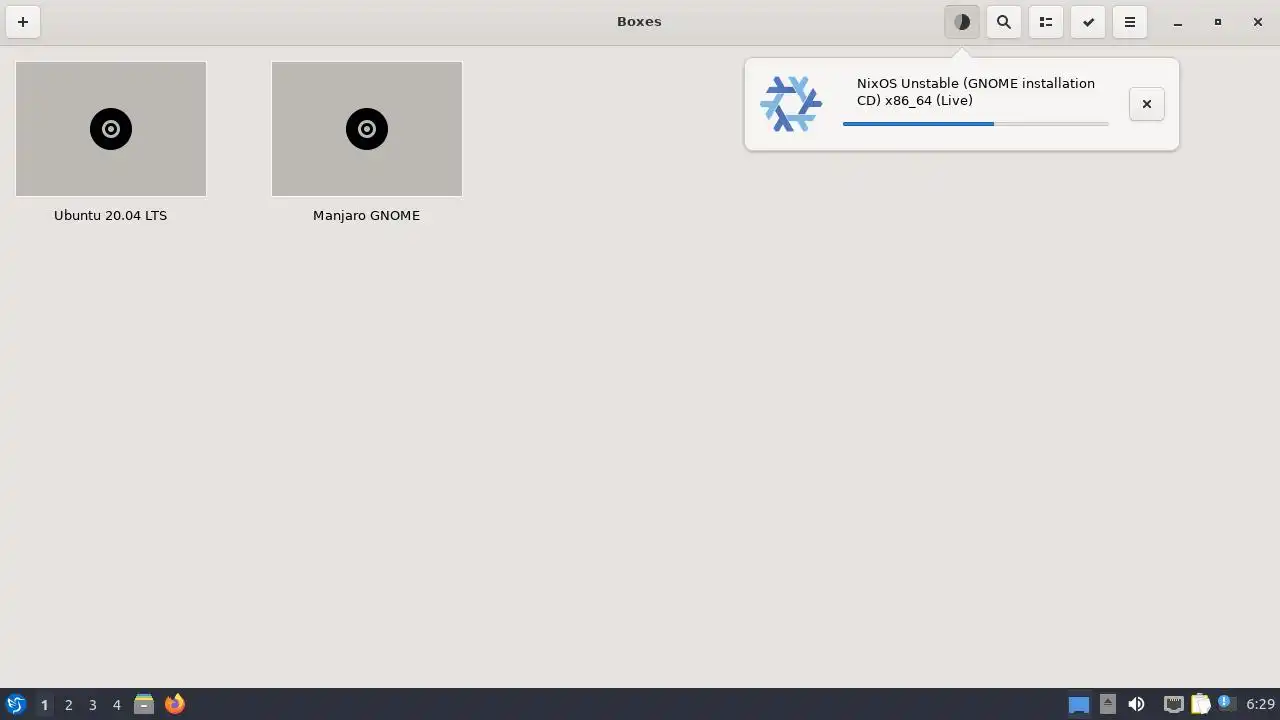Click the Boxes title in the header bar
Screen dimensions: 1280x720
point(639,21)
